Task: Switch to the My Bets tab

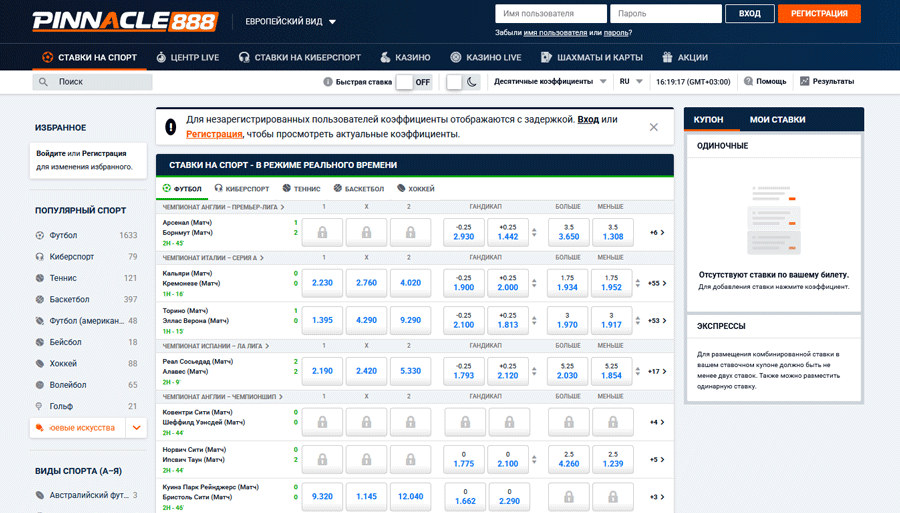Action: (x=777, y=120)
